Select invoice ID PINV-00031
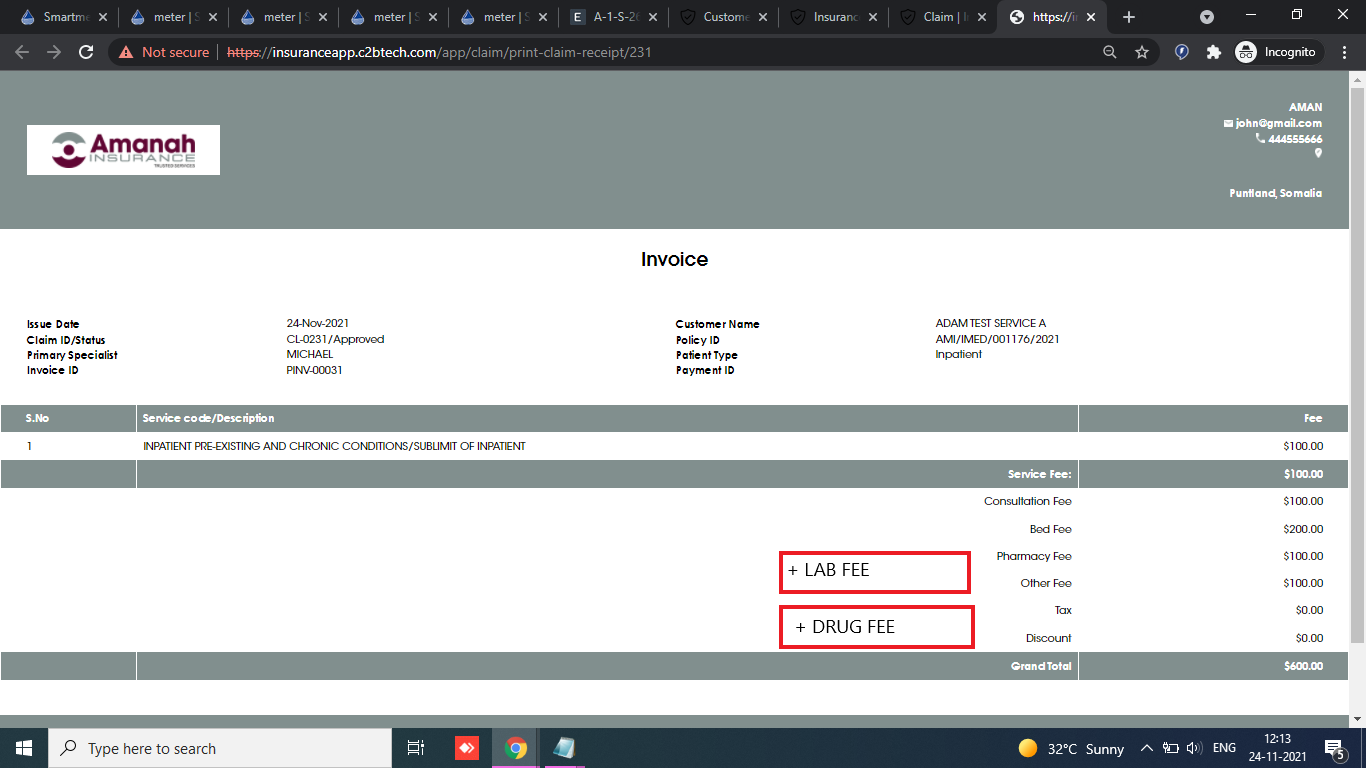The image size is (1366, 768). click(x=315, y=370)
